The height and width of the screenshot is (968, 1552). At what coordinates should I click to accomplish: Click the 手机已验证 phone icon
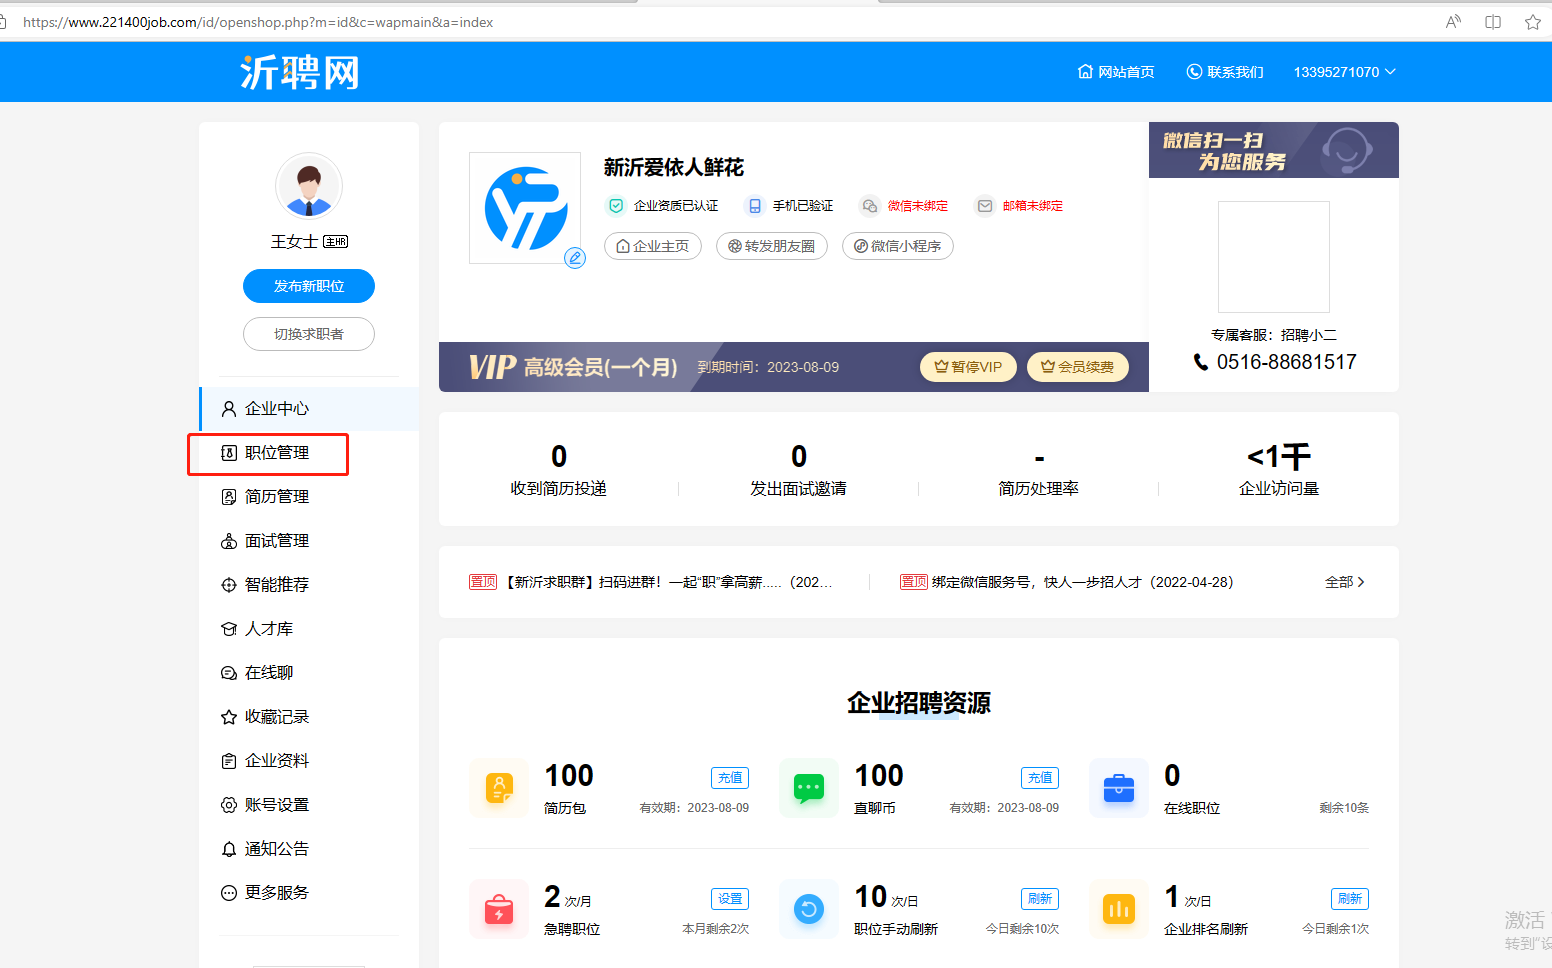coord(755,206)
